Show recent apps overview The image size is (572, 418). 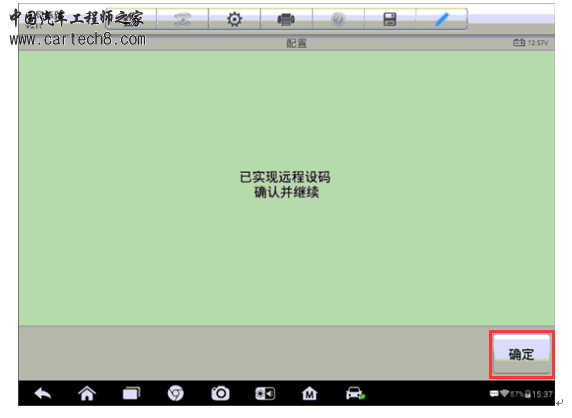tap(131, 394)
